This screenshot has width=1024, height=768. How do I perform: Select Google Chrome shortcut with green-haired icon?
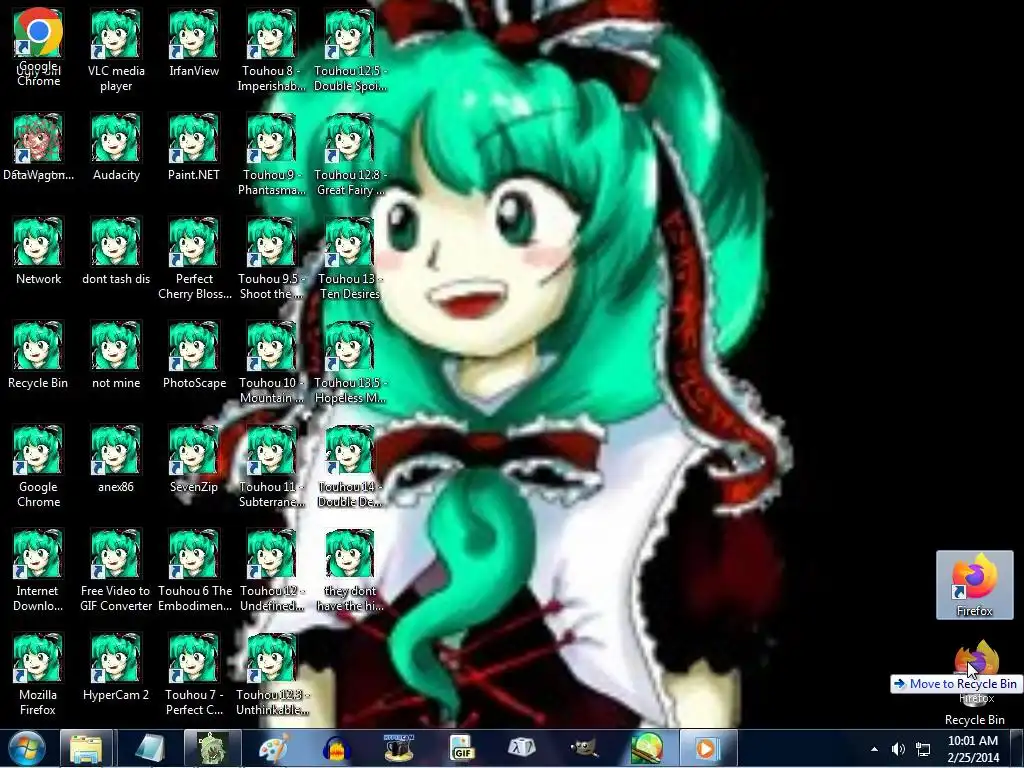click(x=38, y=467)
